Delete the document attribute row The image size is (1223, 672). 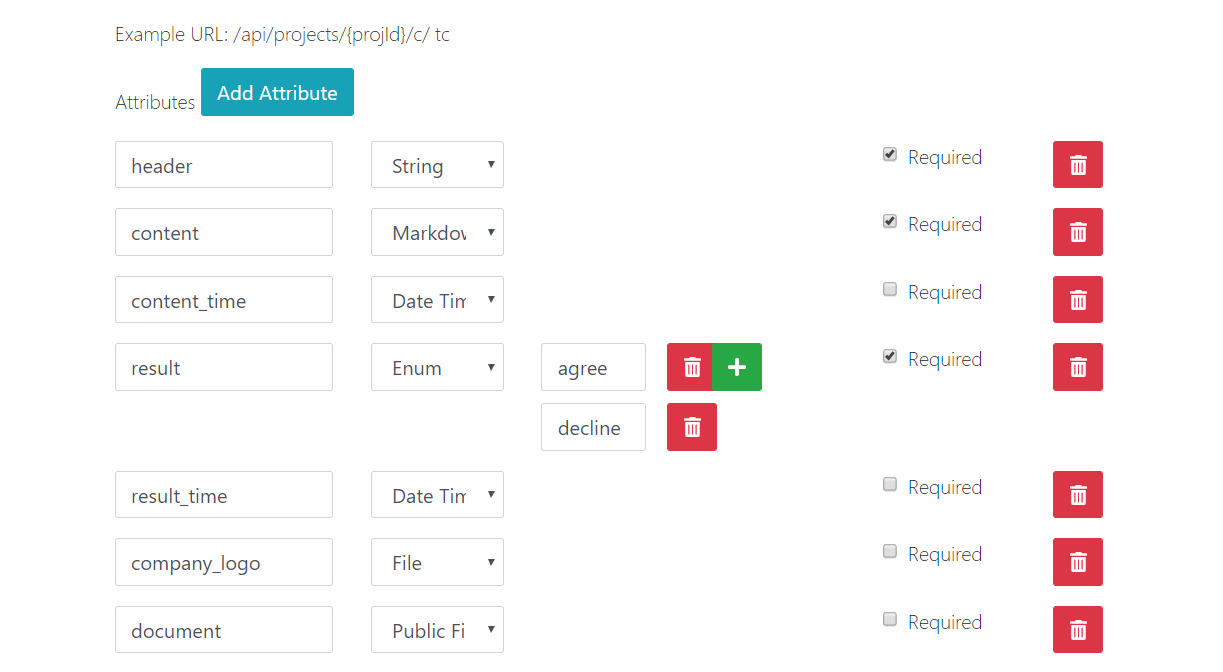(1077, 630)
